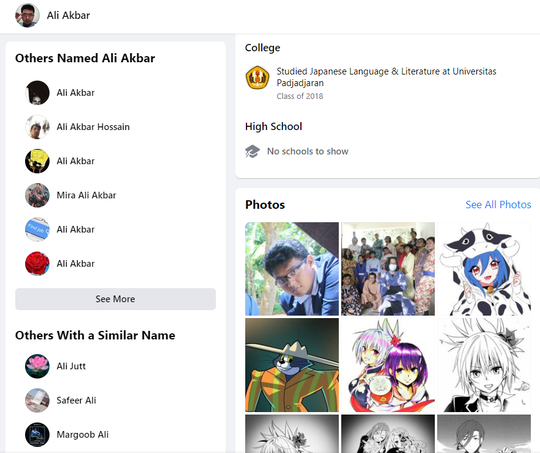The width and height of the screenshot is (540, 453).
Task: Open the black-and-white anime sketch photo
Action: [x=484, y=365]
